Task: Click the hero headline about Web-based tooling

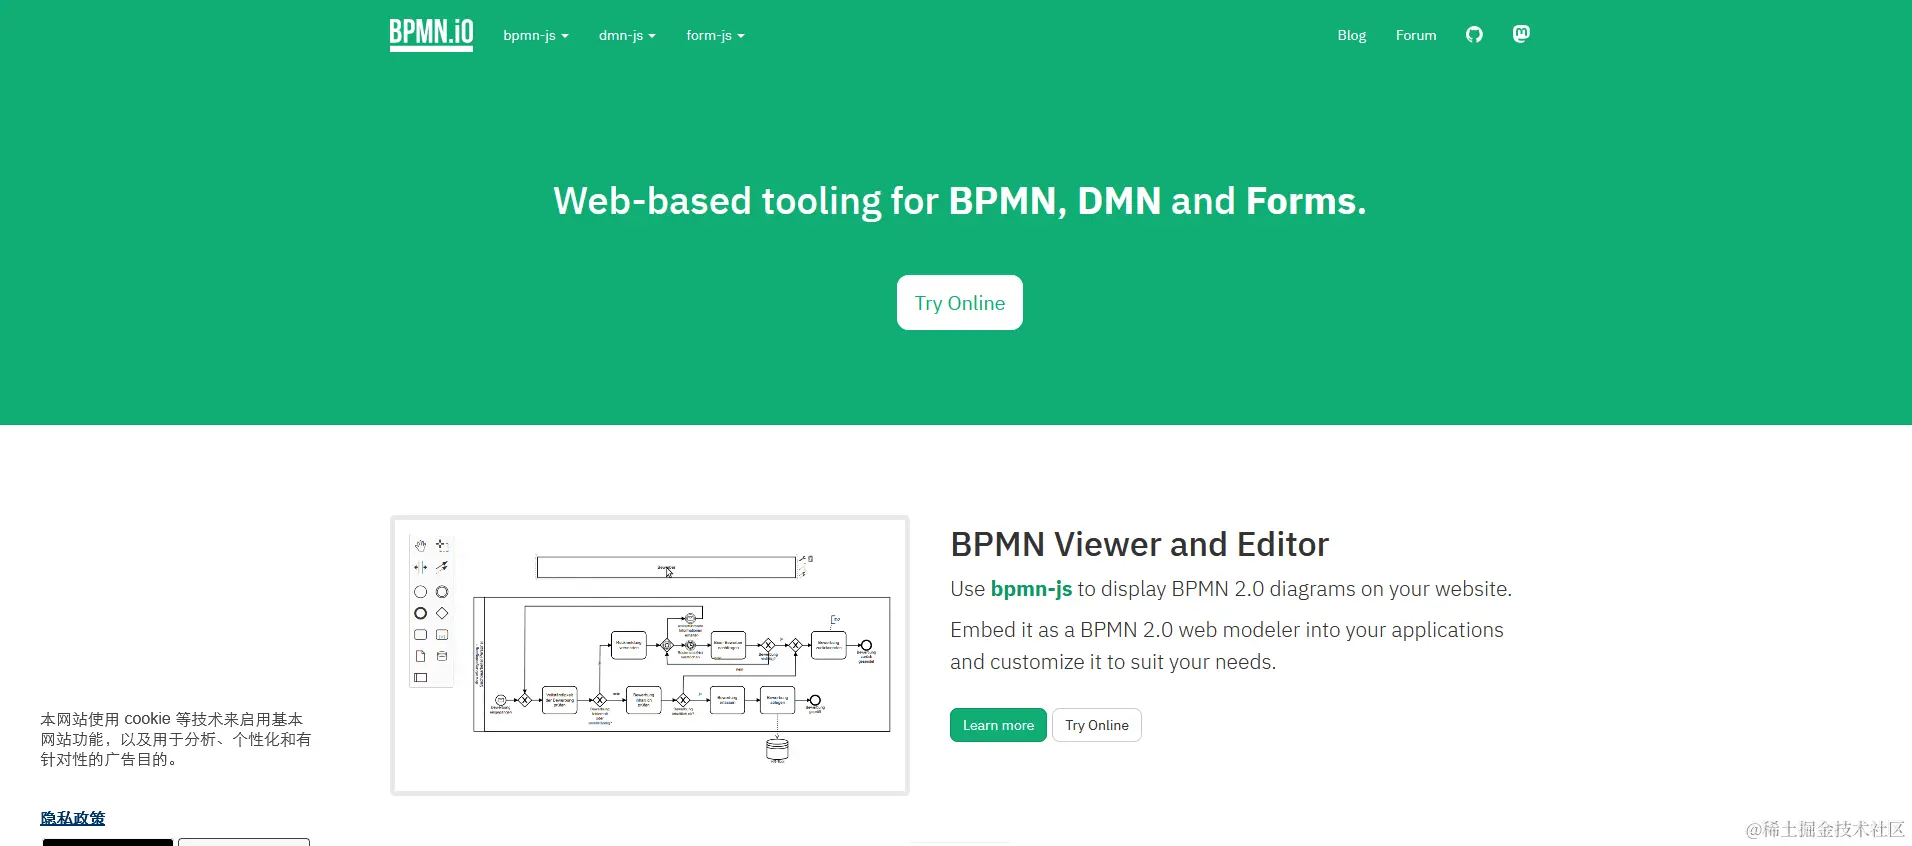Action: tap(960, 201)
